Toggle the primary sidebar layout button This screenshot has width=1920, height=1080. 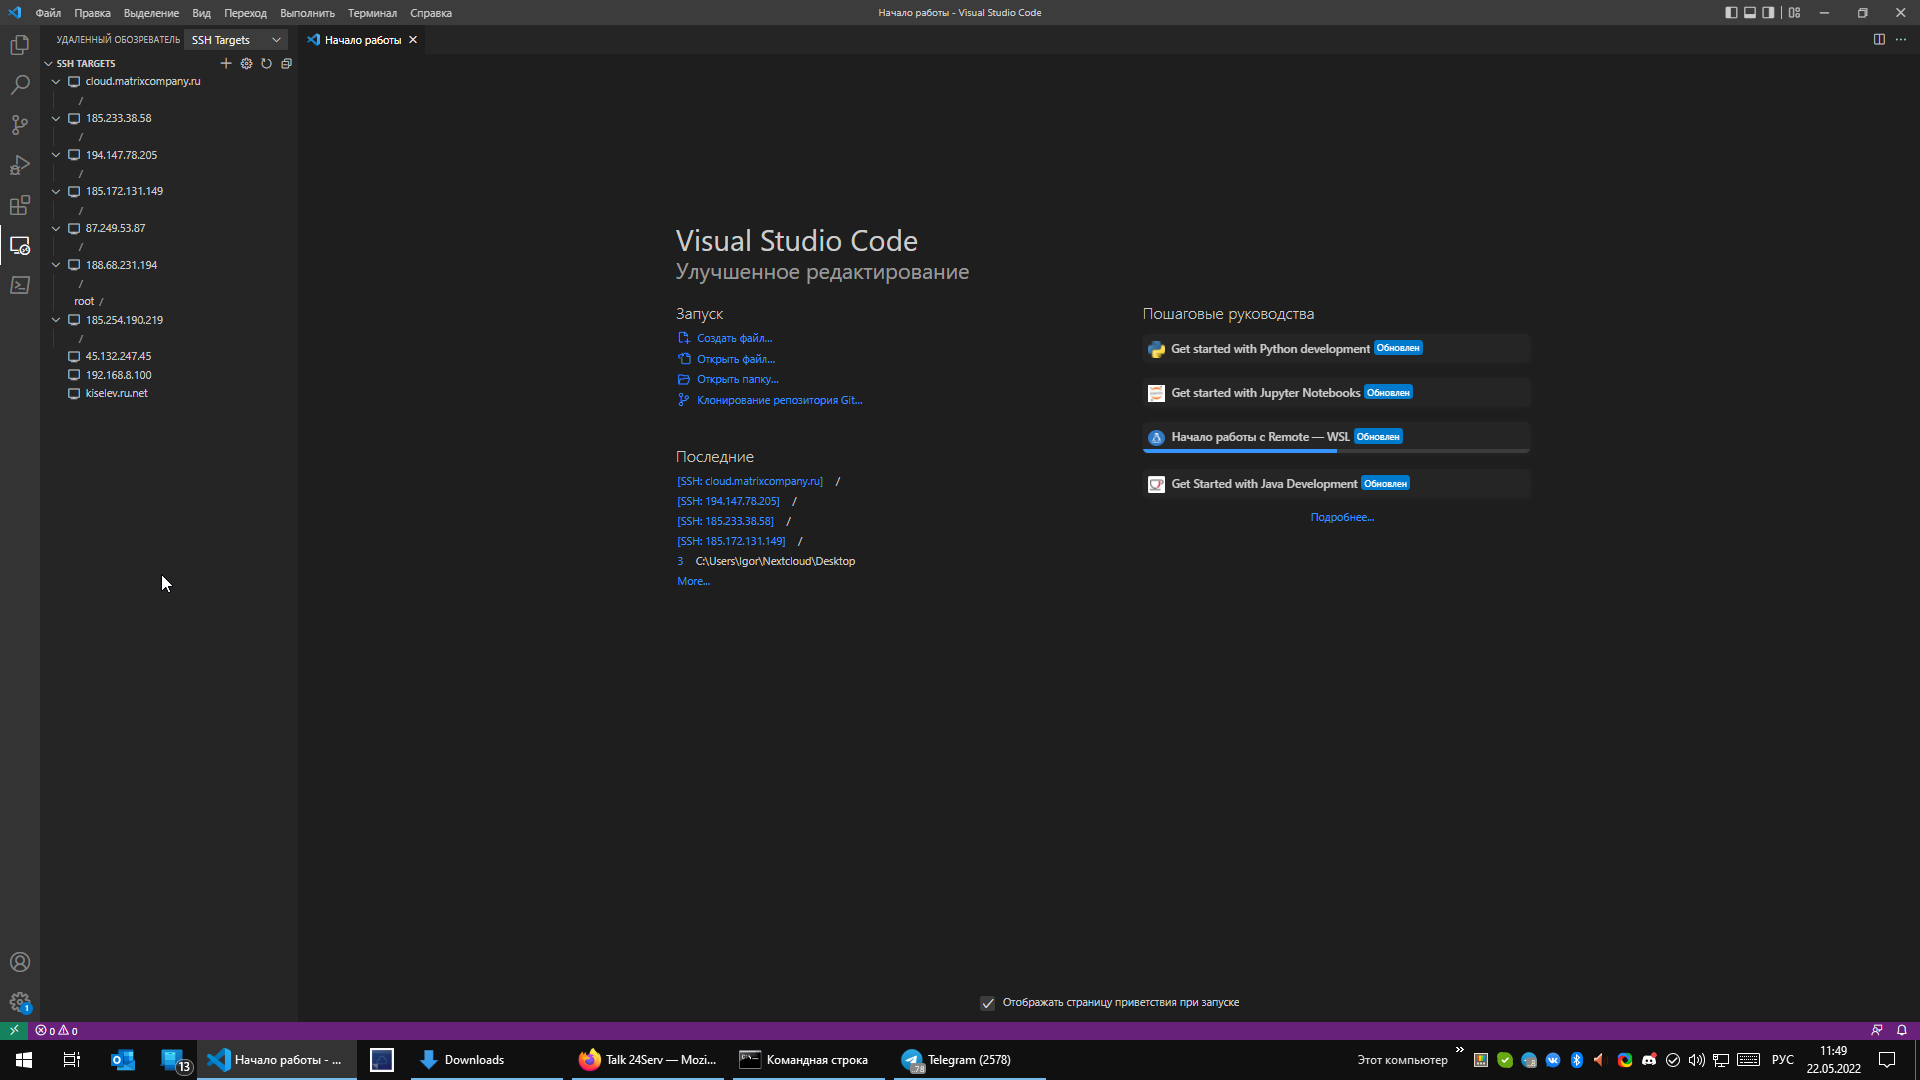tap(1731, 13)
